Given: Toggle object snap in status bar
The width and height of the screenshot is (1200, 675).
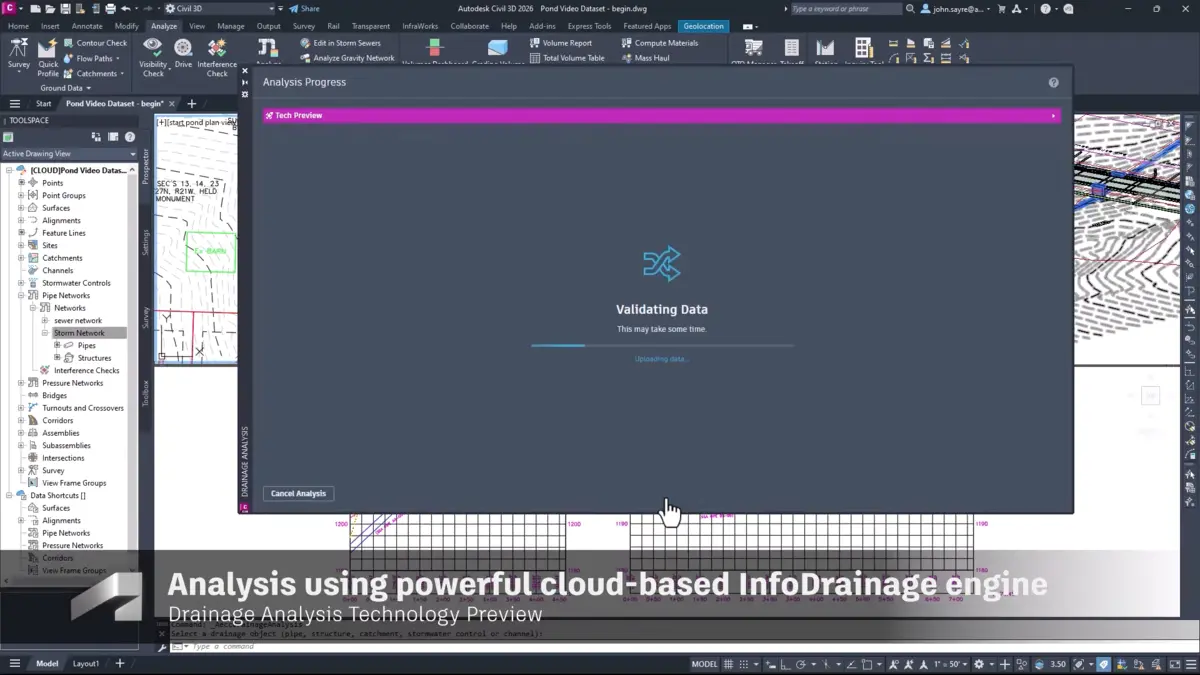Looking at the screenshot, I should [866, 664].
